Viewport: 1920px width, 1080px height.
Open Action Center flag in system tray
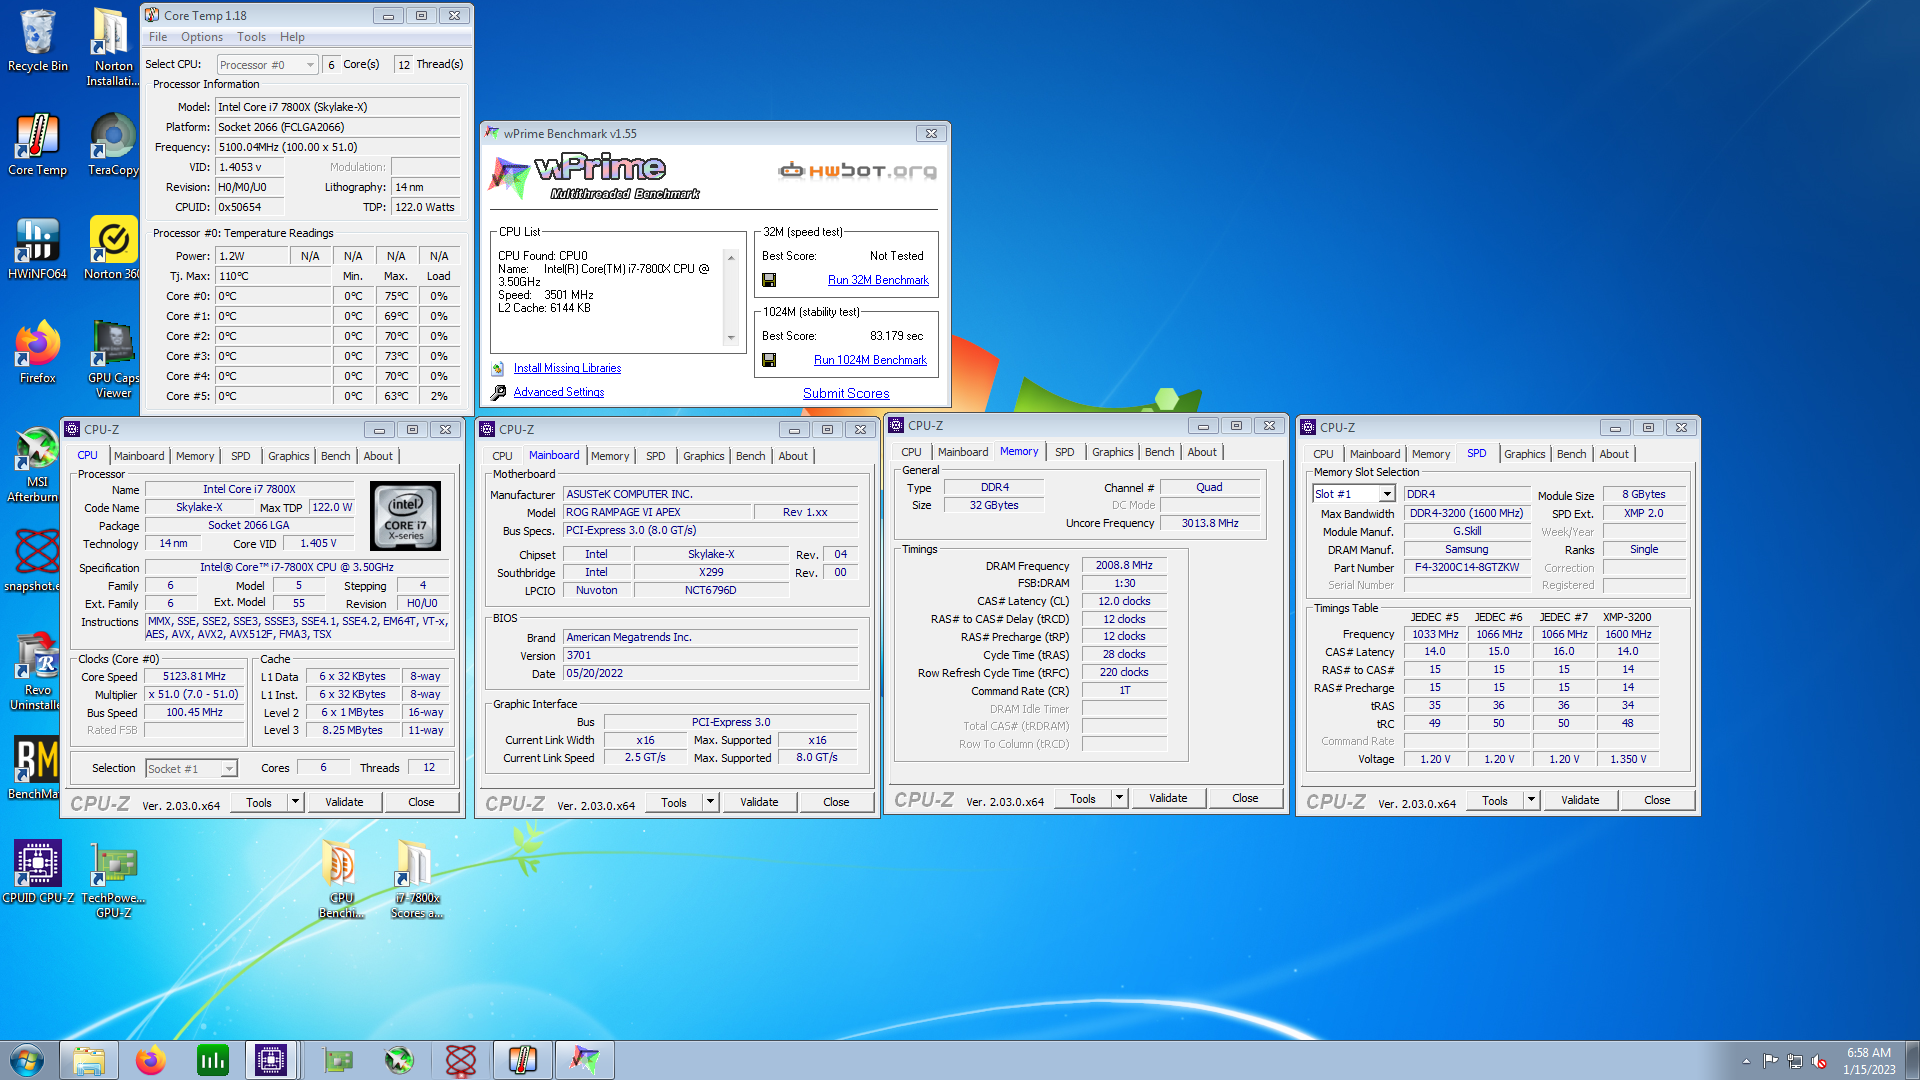[1770, 1061]
